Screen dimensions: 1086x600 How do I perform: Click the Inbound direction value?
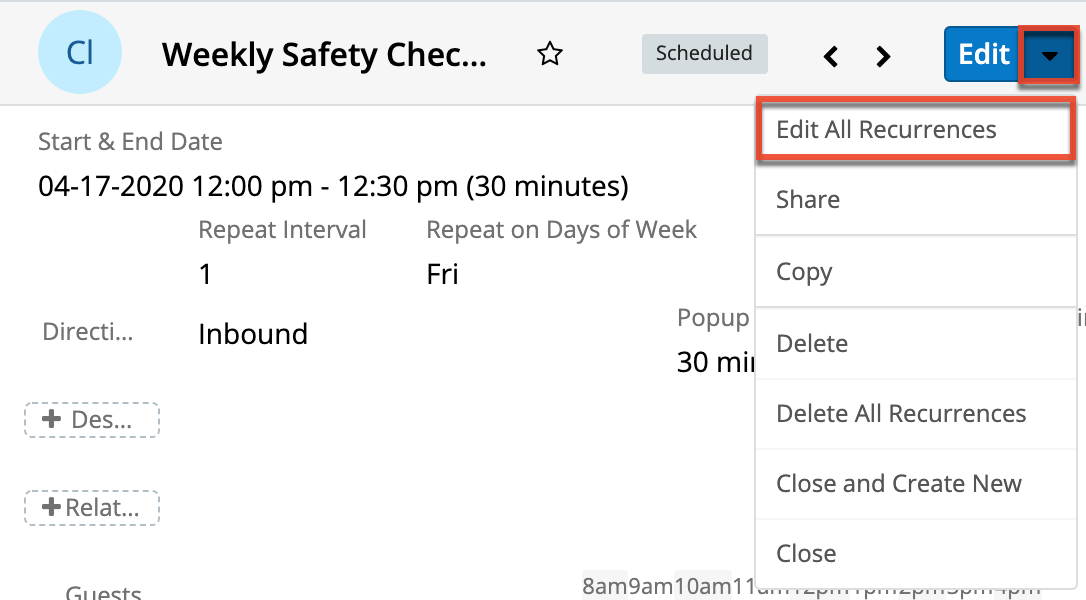253,334
